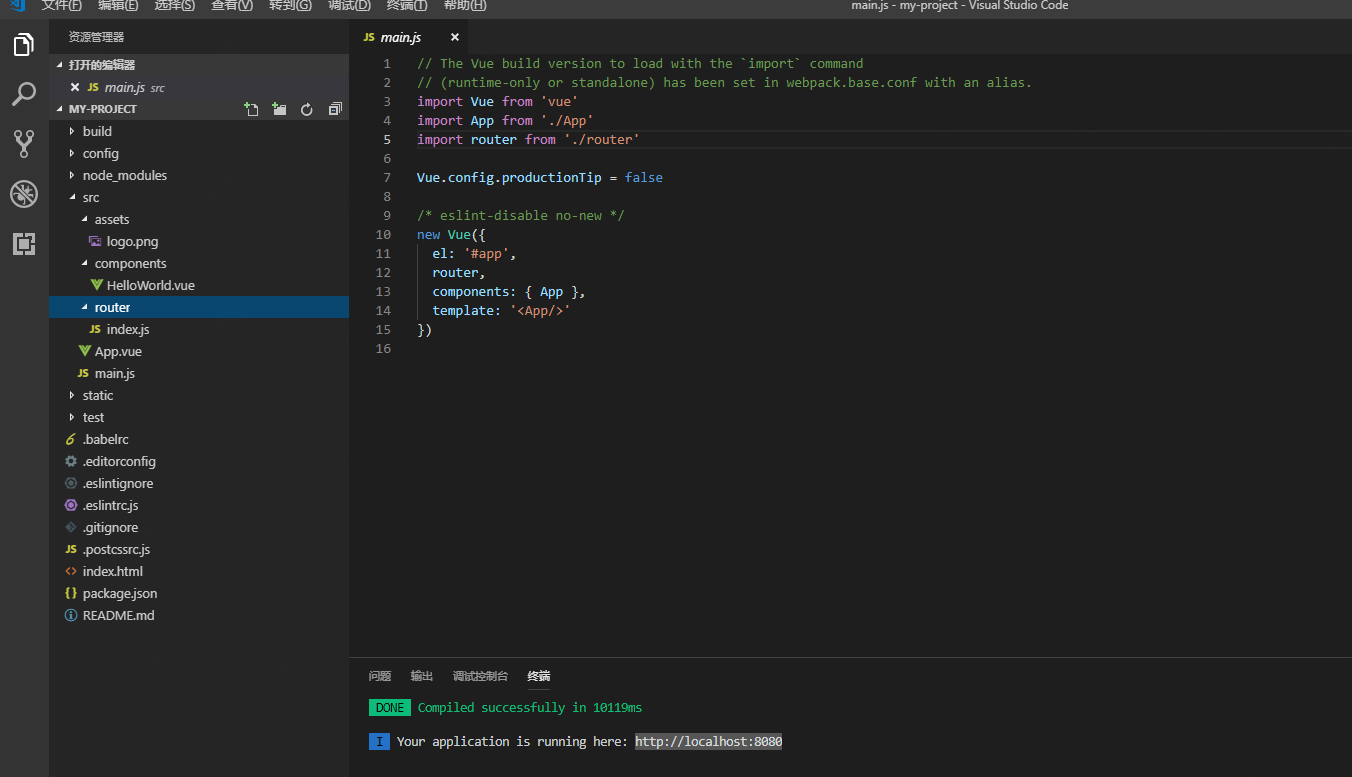The height and width of the screenshot is (777, 1352).
Task: Open the 文件(F) menu
Action: point(62,6)
